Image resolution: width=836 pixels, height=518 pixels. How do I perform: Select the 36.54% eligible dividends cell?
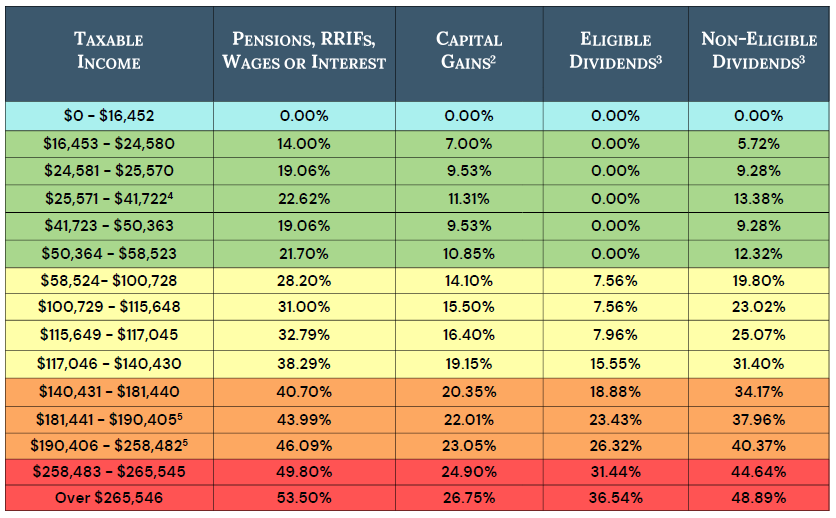tap(615, 497)
